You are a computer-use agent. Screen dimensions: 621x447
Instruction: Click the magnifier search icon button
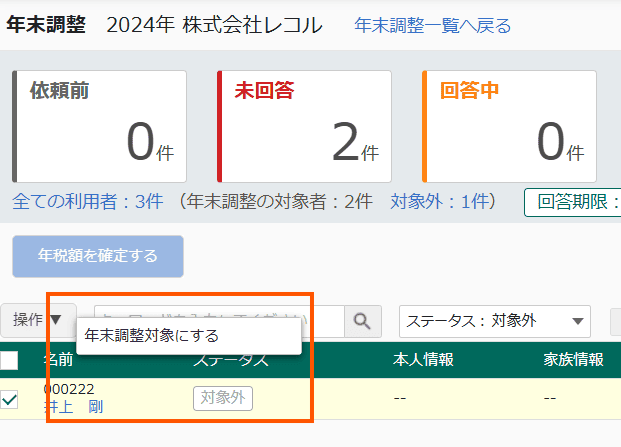point(363,321)
